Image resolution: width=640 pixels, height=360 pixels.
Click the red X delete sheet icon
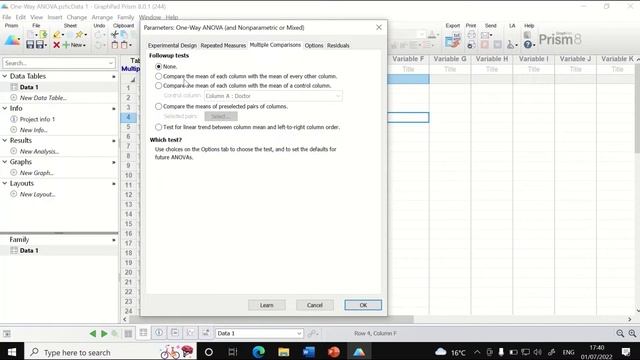[56, 45]
